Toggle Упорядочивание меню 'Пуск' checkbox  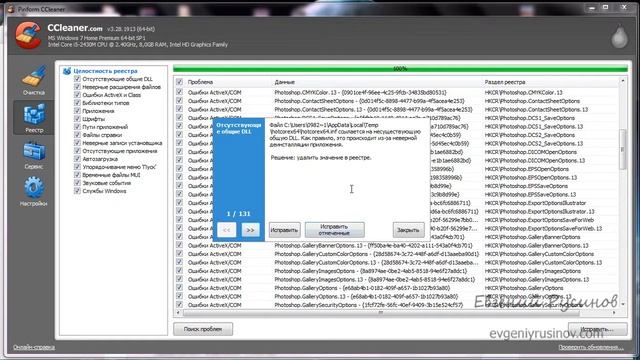pos(77,167)
